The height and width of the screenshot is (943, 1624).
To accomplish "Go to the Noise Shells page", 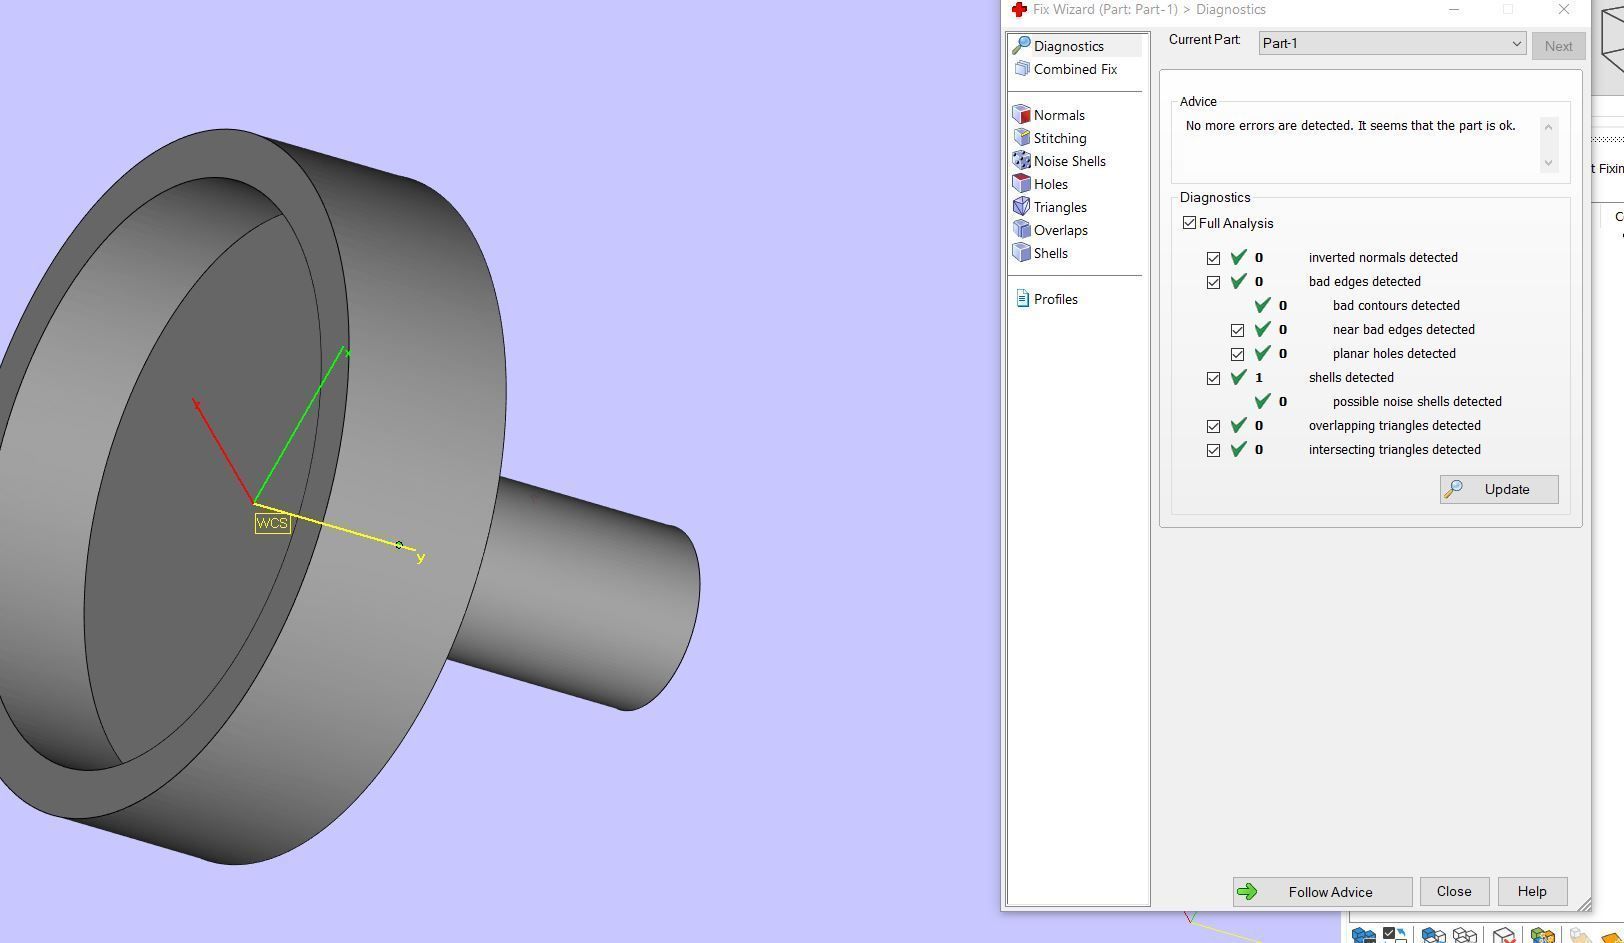I will (1070, 161).
